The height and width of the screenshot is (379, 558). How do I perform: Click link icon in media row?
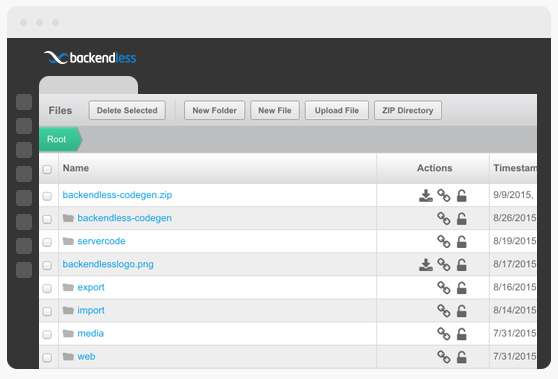click(444, 334)
